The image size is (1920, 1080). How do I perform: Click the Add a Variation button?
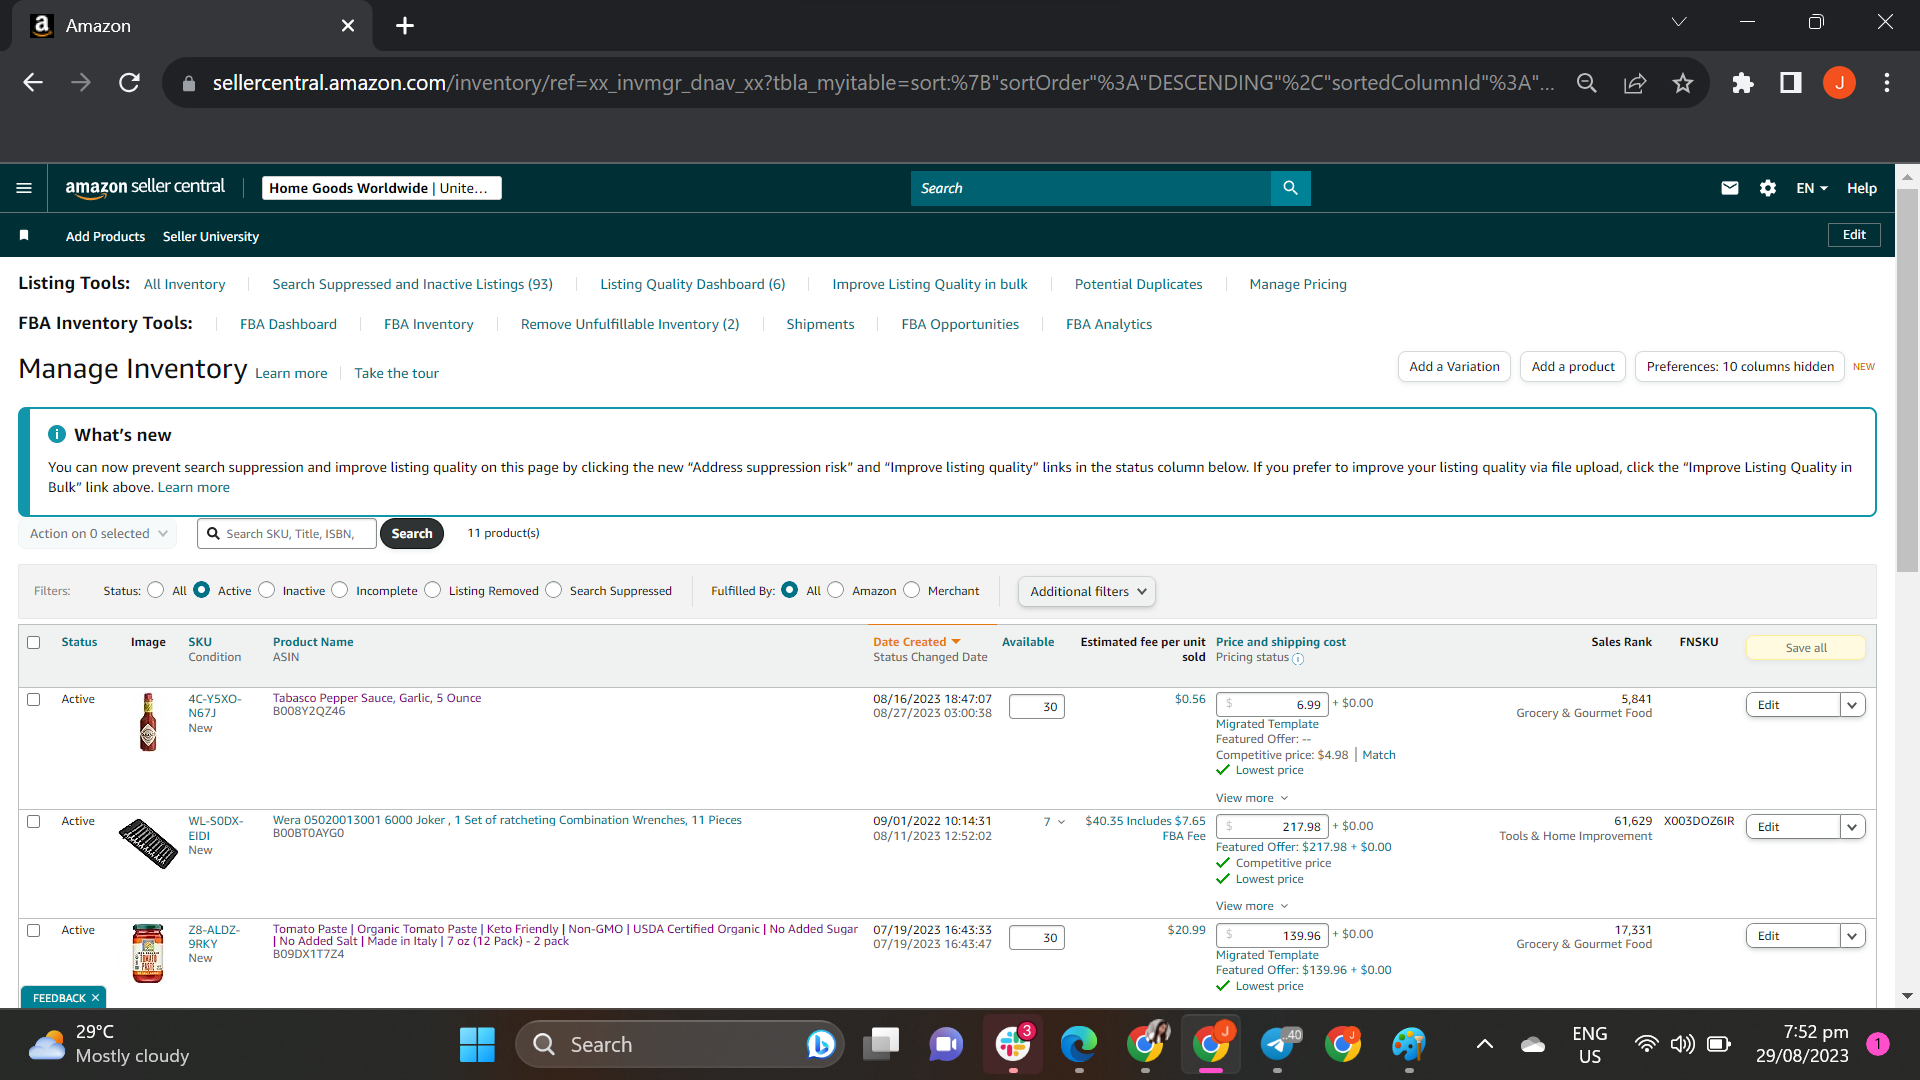coord(1454,367)
